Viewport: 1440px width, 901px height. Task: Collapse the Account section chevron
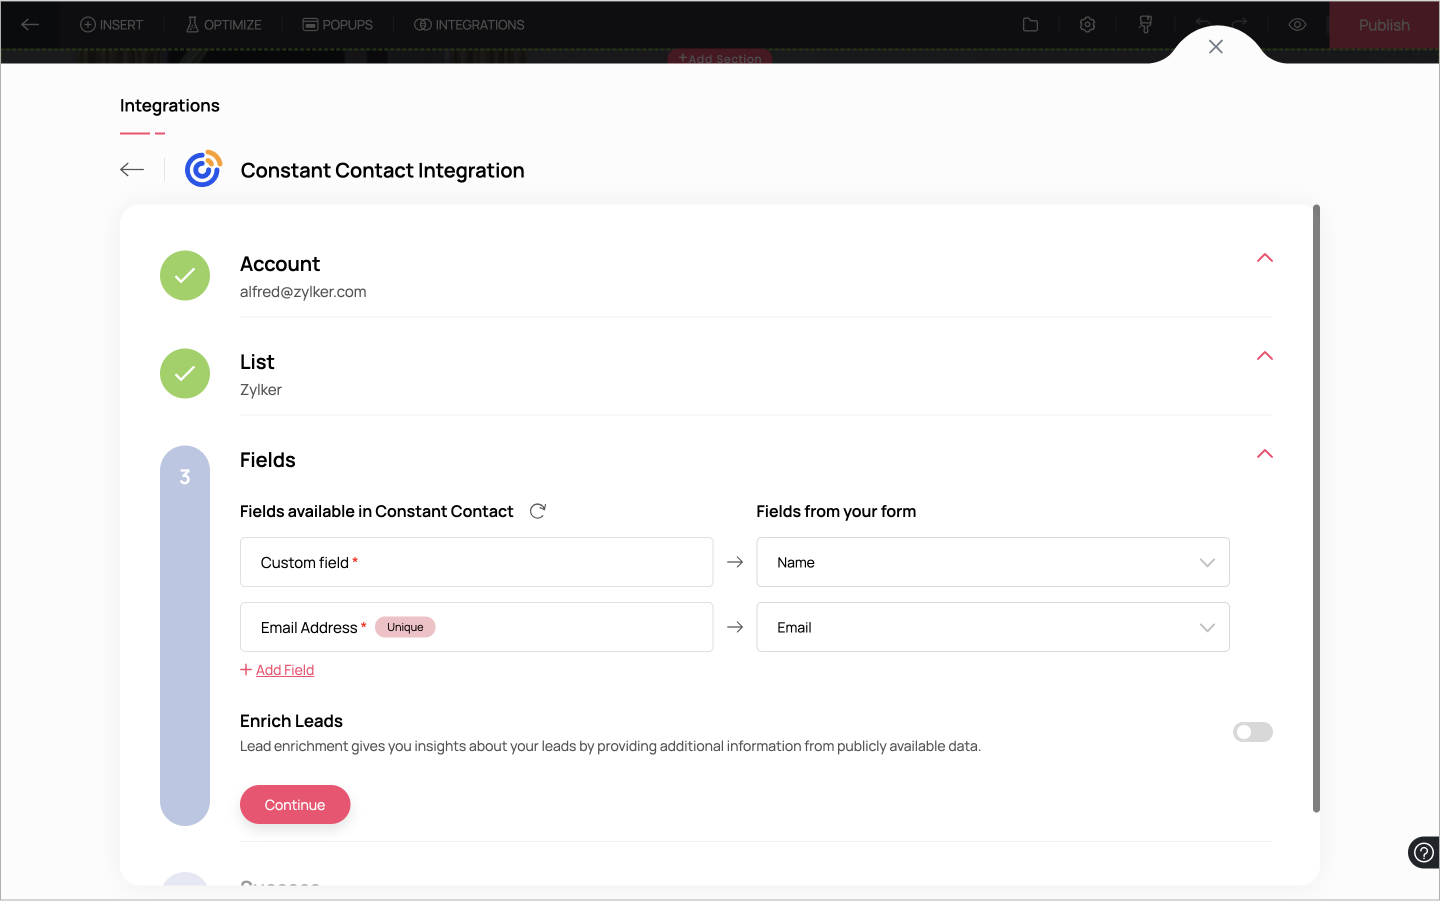pyautogui.click(x=1265, y=258)
